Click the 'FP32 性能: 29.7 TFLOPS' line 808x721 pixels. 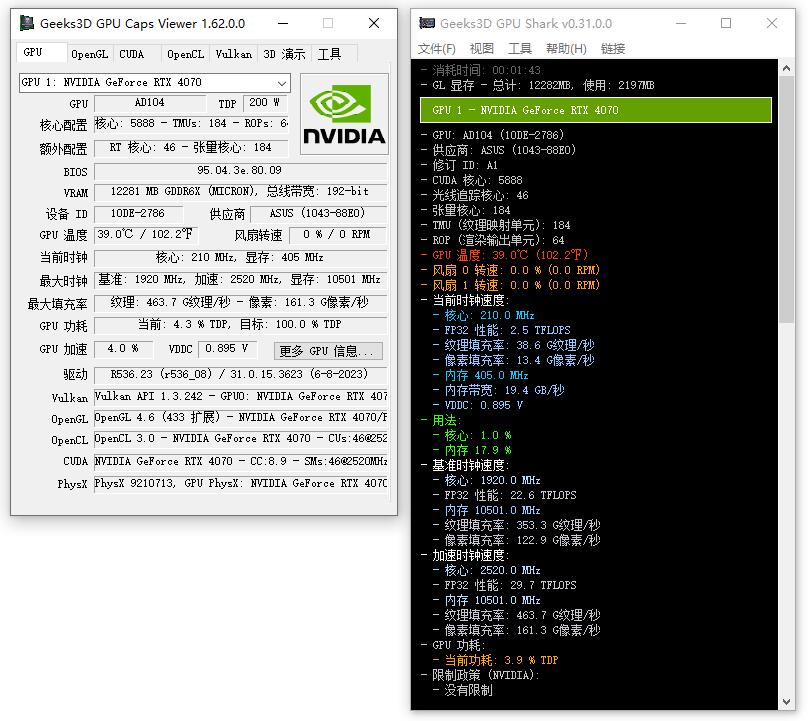coord(505,585)
